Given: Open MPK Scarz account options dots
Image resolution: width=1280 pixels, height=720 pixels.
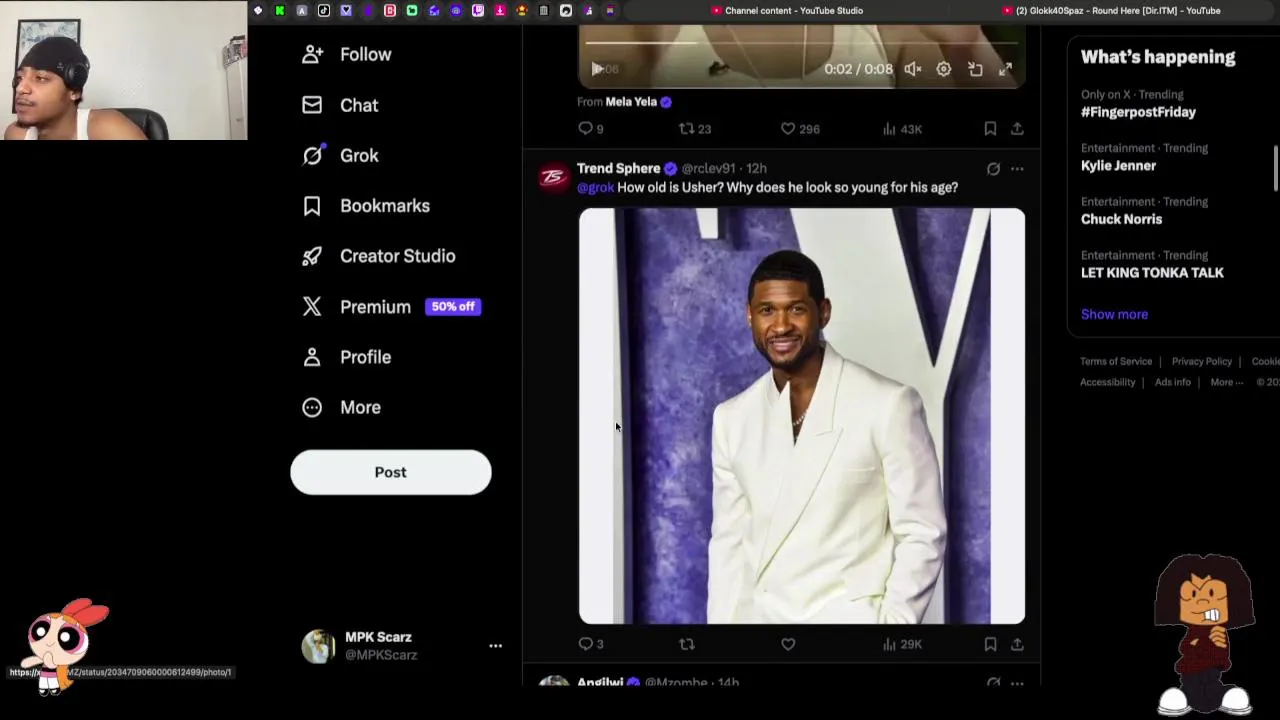Looking at the screenshot, I should tap(495, 646).
